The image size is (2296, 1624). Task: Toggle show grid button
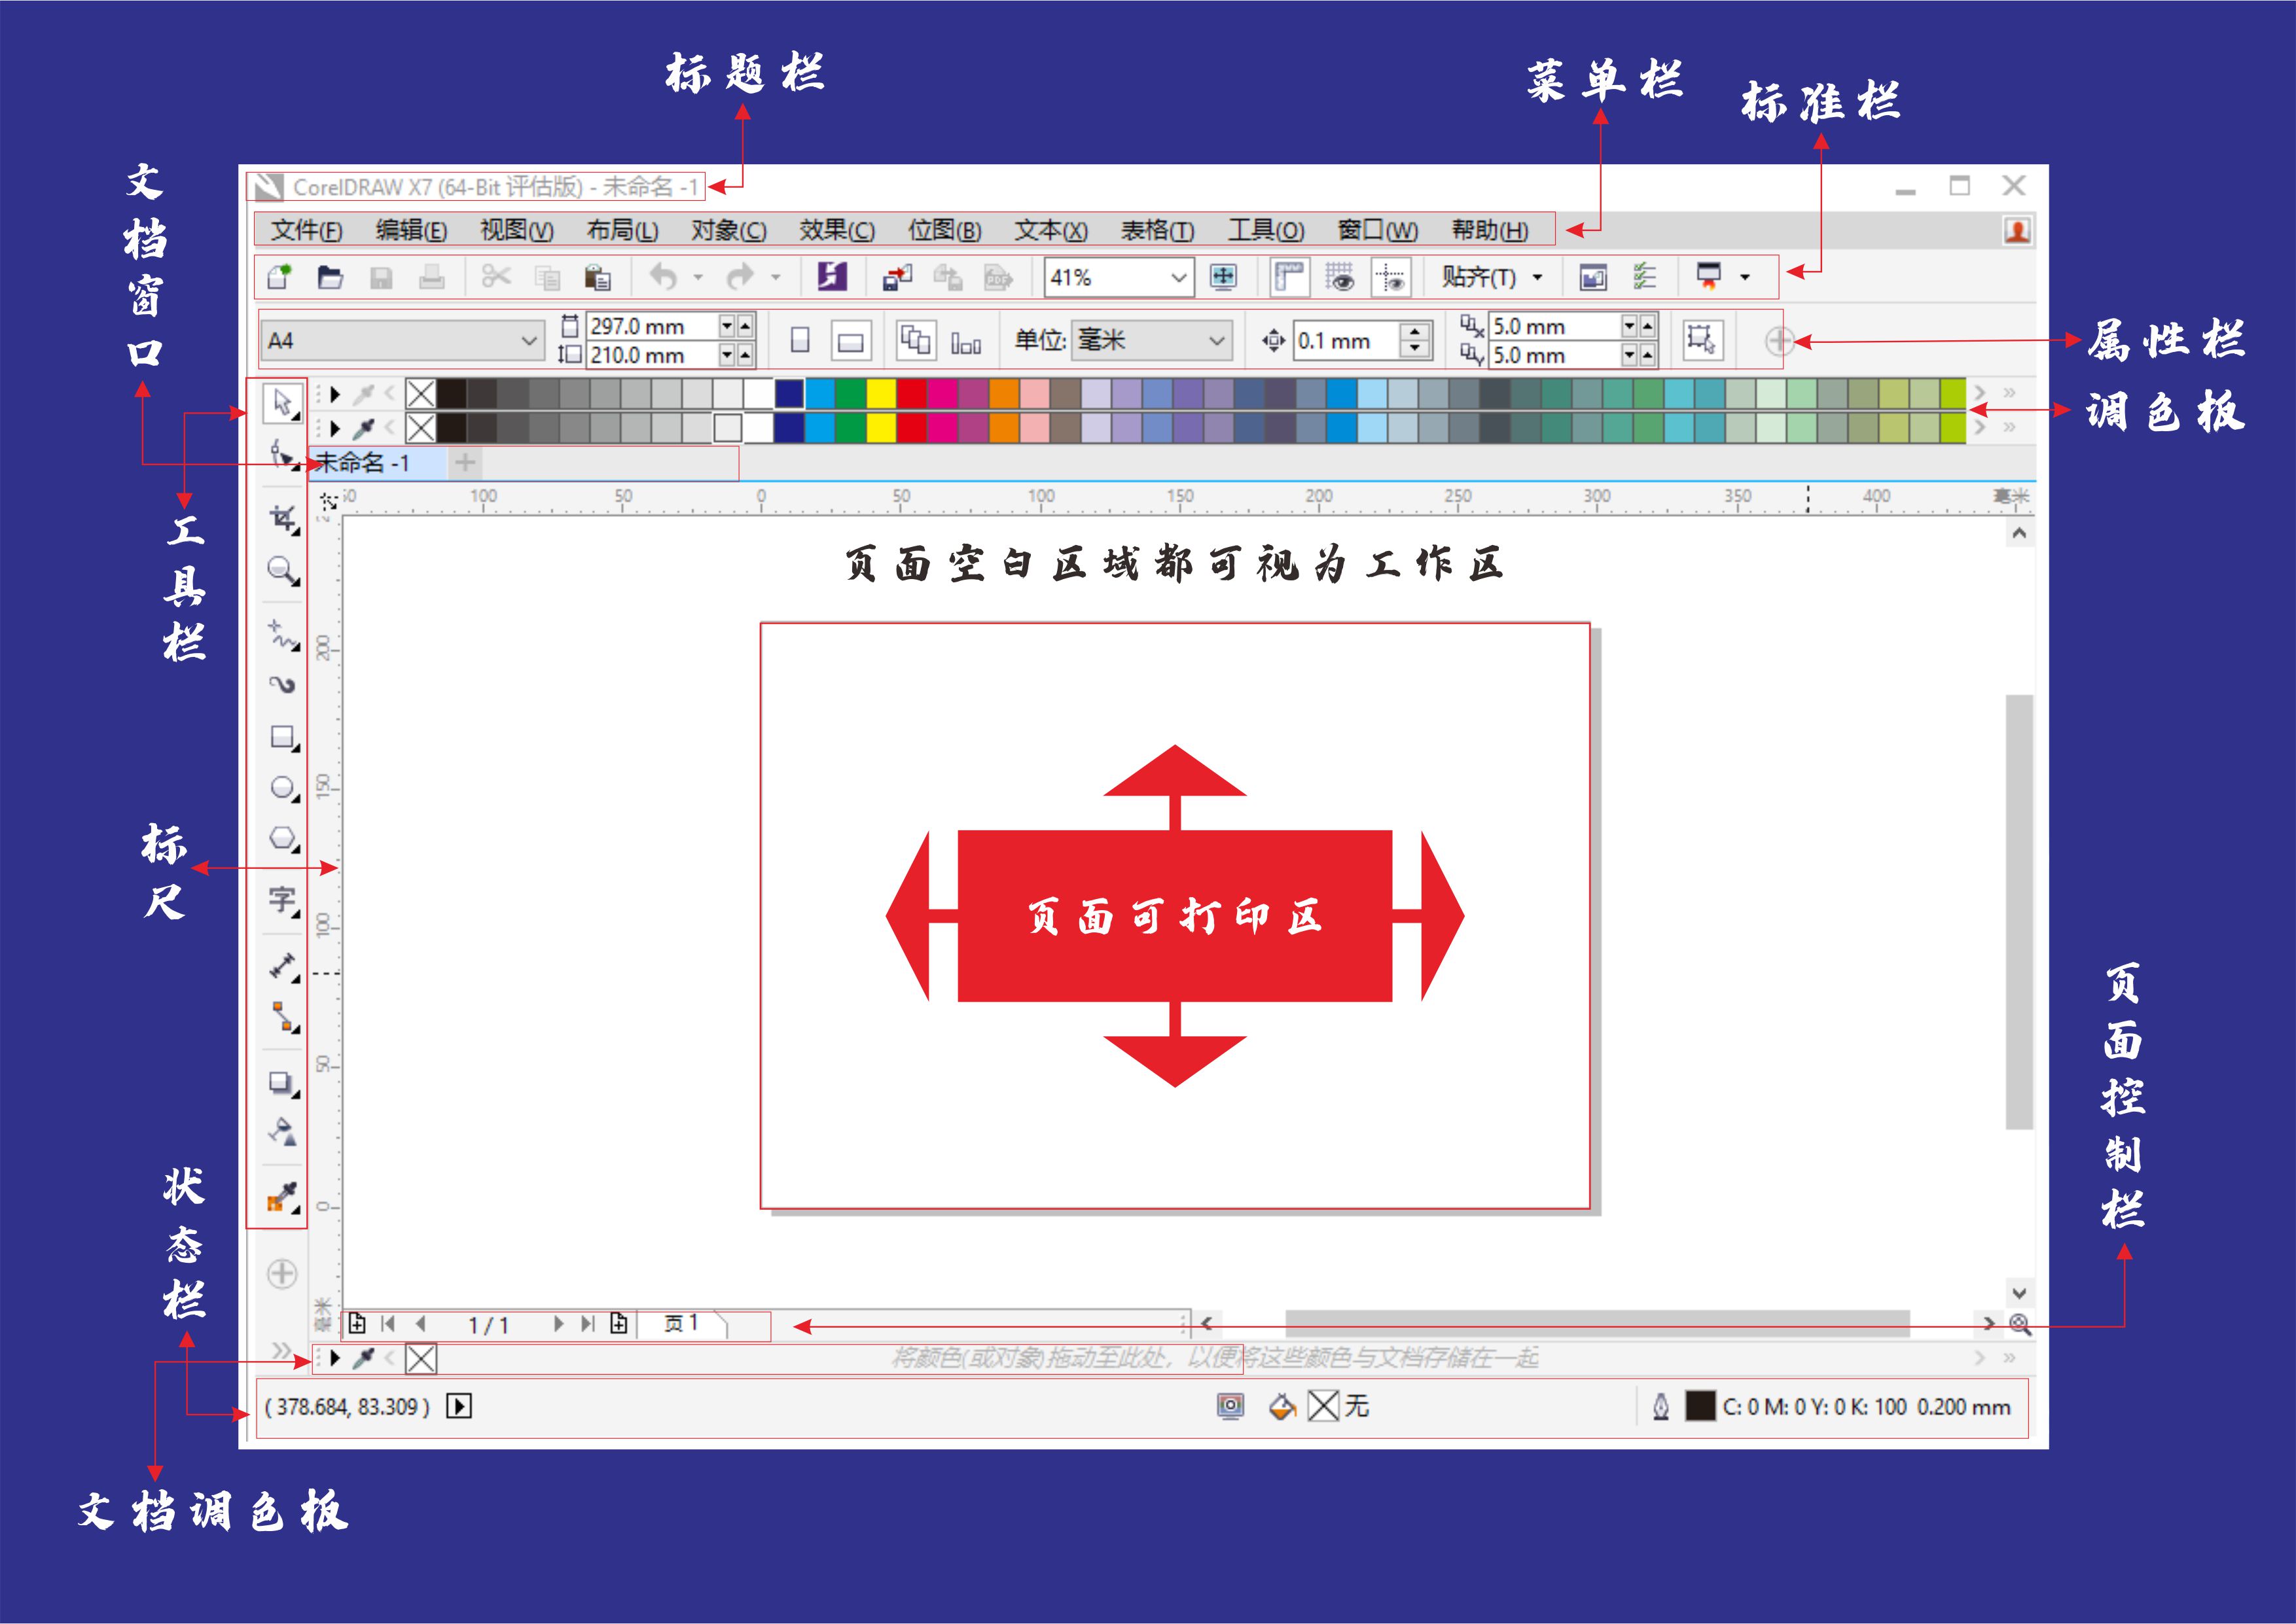coord(1340,277)
